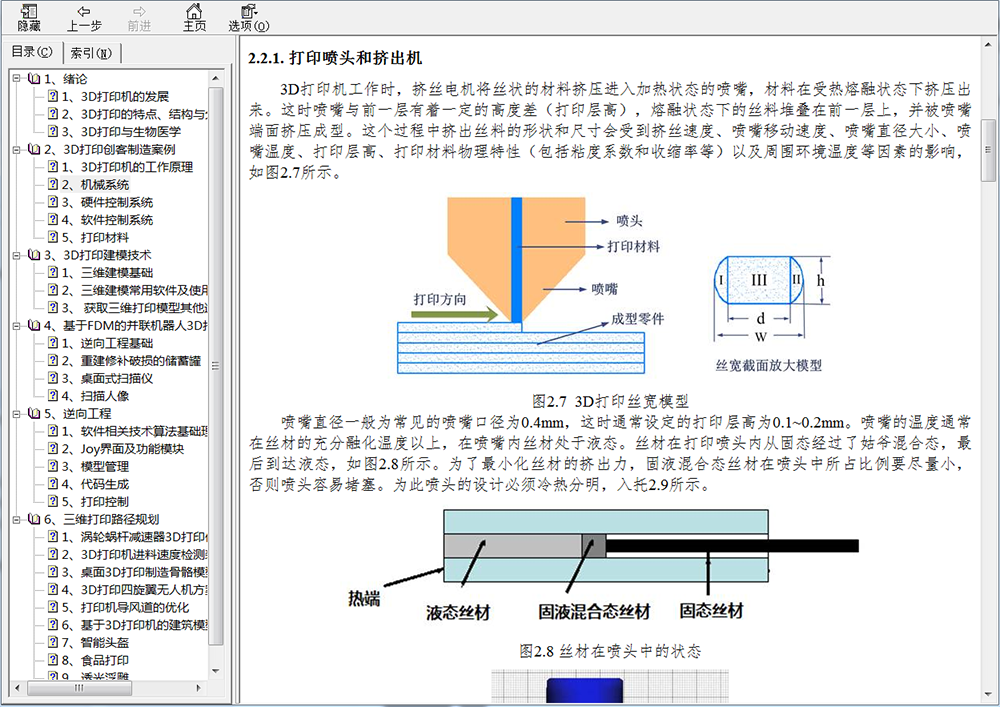Click the topic icon for 代码生成

tap(54, 484)
